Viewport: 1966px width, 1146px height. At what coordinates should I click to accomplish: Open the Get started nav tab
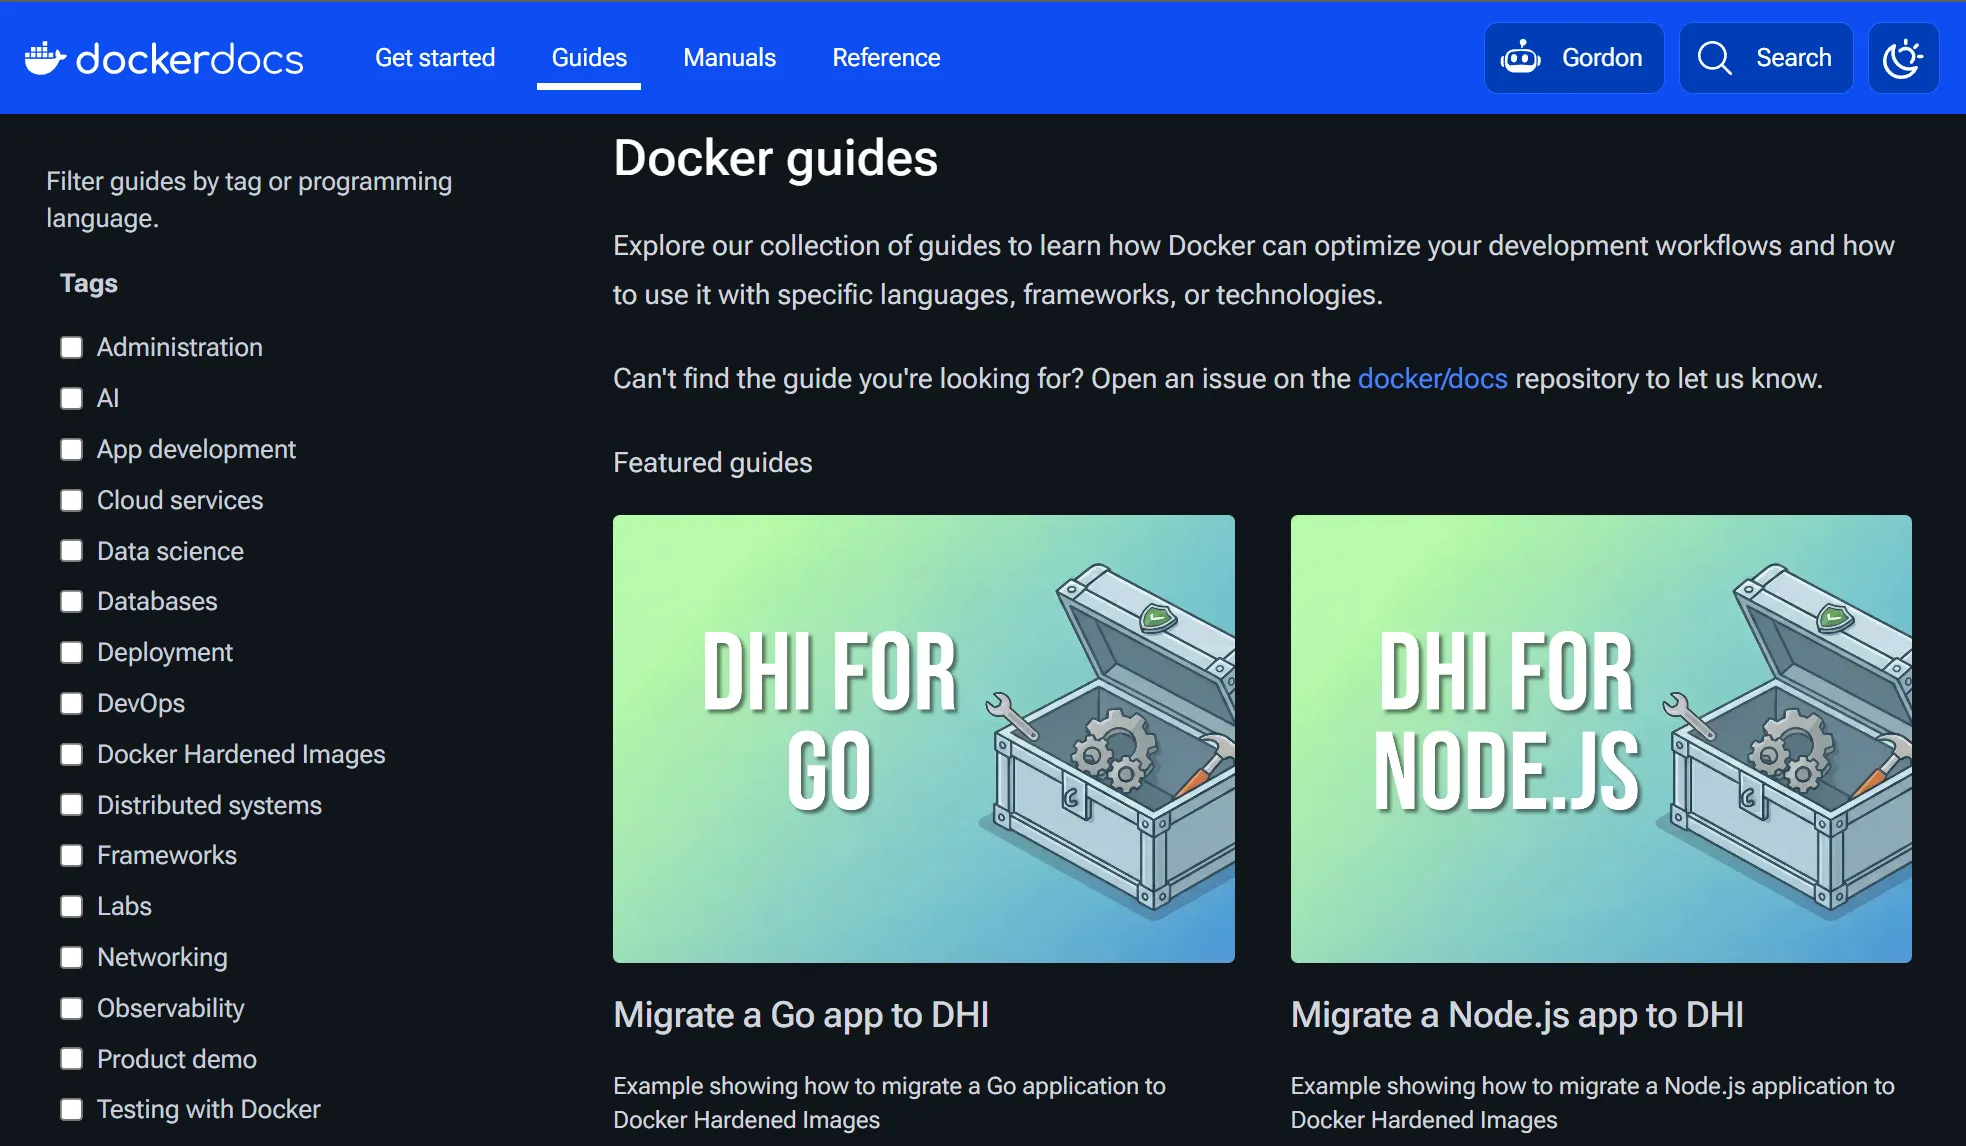tap(435, 58)
